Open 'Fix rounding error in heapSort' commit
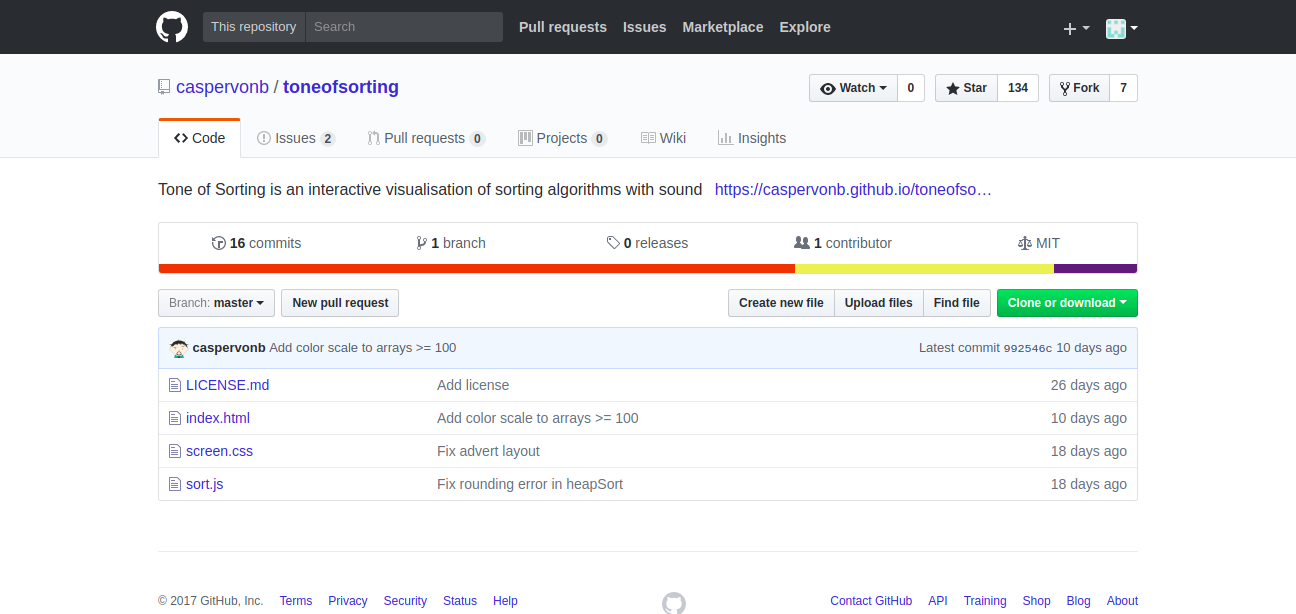 click(x=530, y=484)
